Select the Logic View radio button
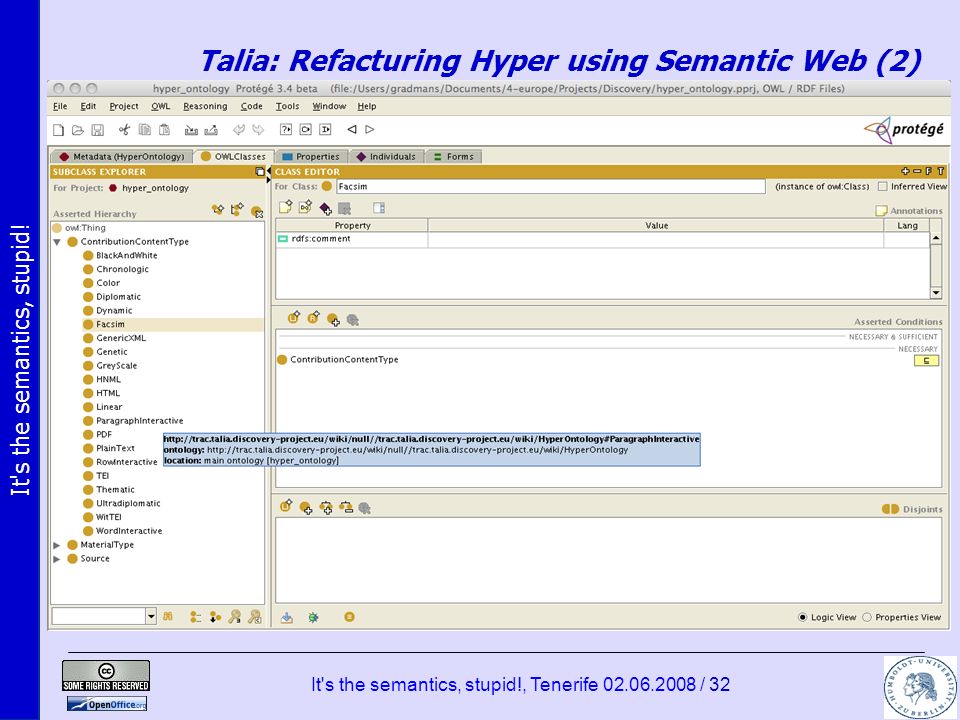Image resolution: width=960 pixels, height=720 pixels. (x=803, y=617)
